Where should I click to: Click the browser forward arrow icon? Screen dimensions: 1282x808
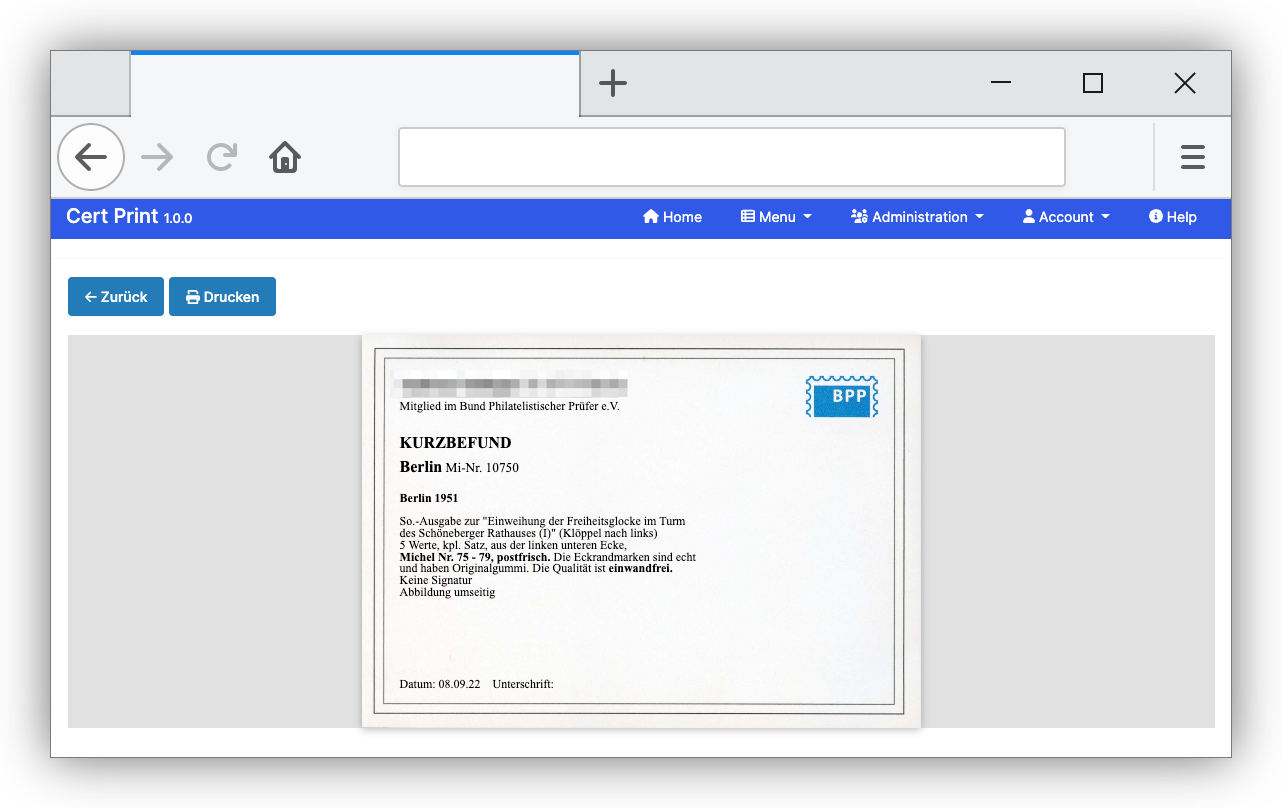[x=157, y=157]
